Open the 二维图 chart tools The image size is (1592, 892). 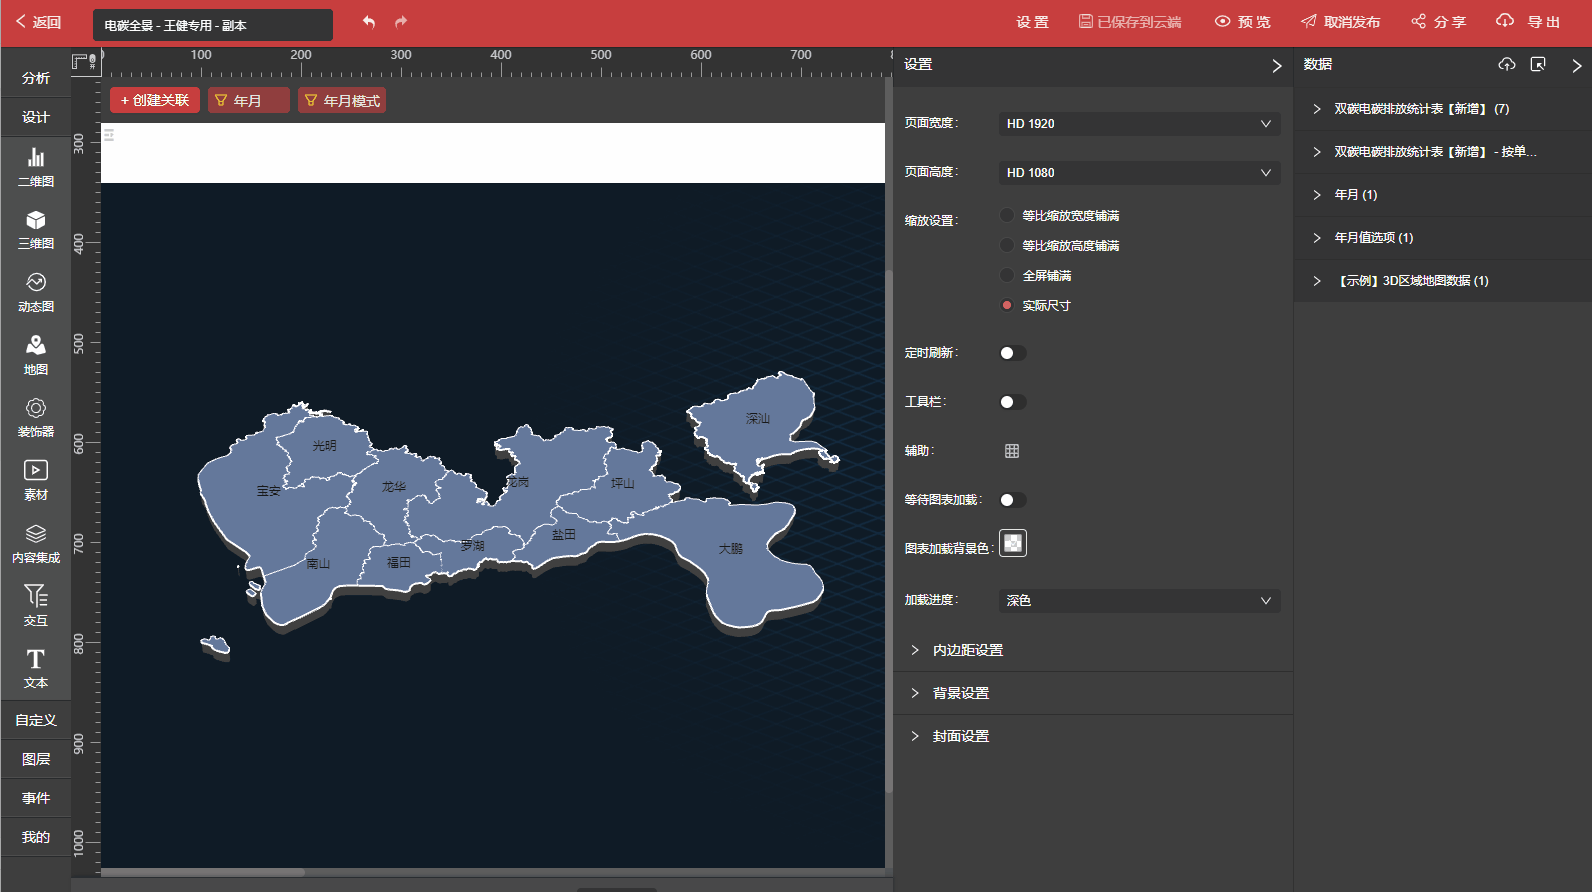[x=36, y=167]
